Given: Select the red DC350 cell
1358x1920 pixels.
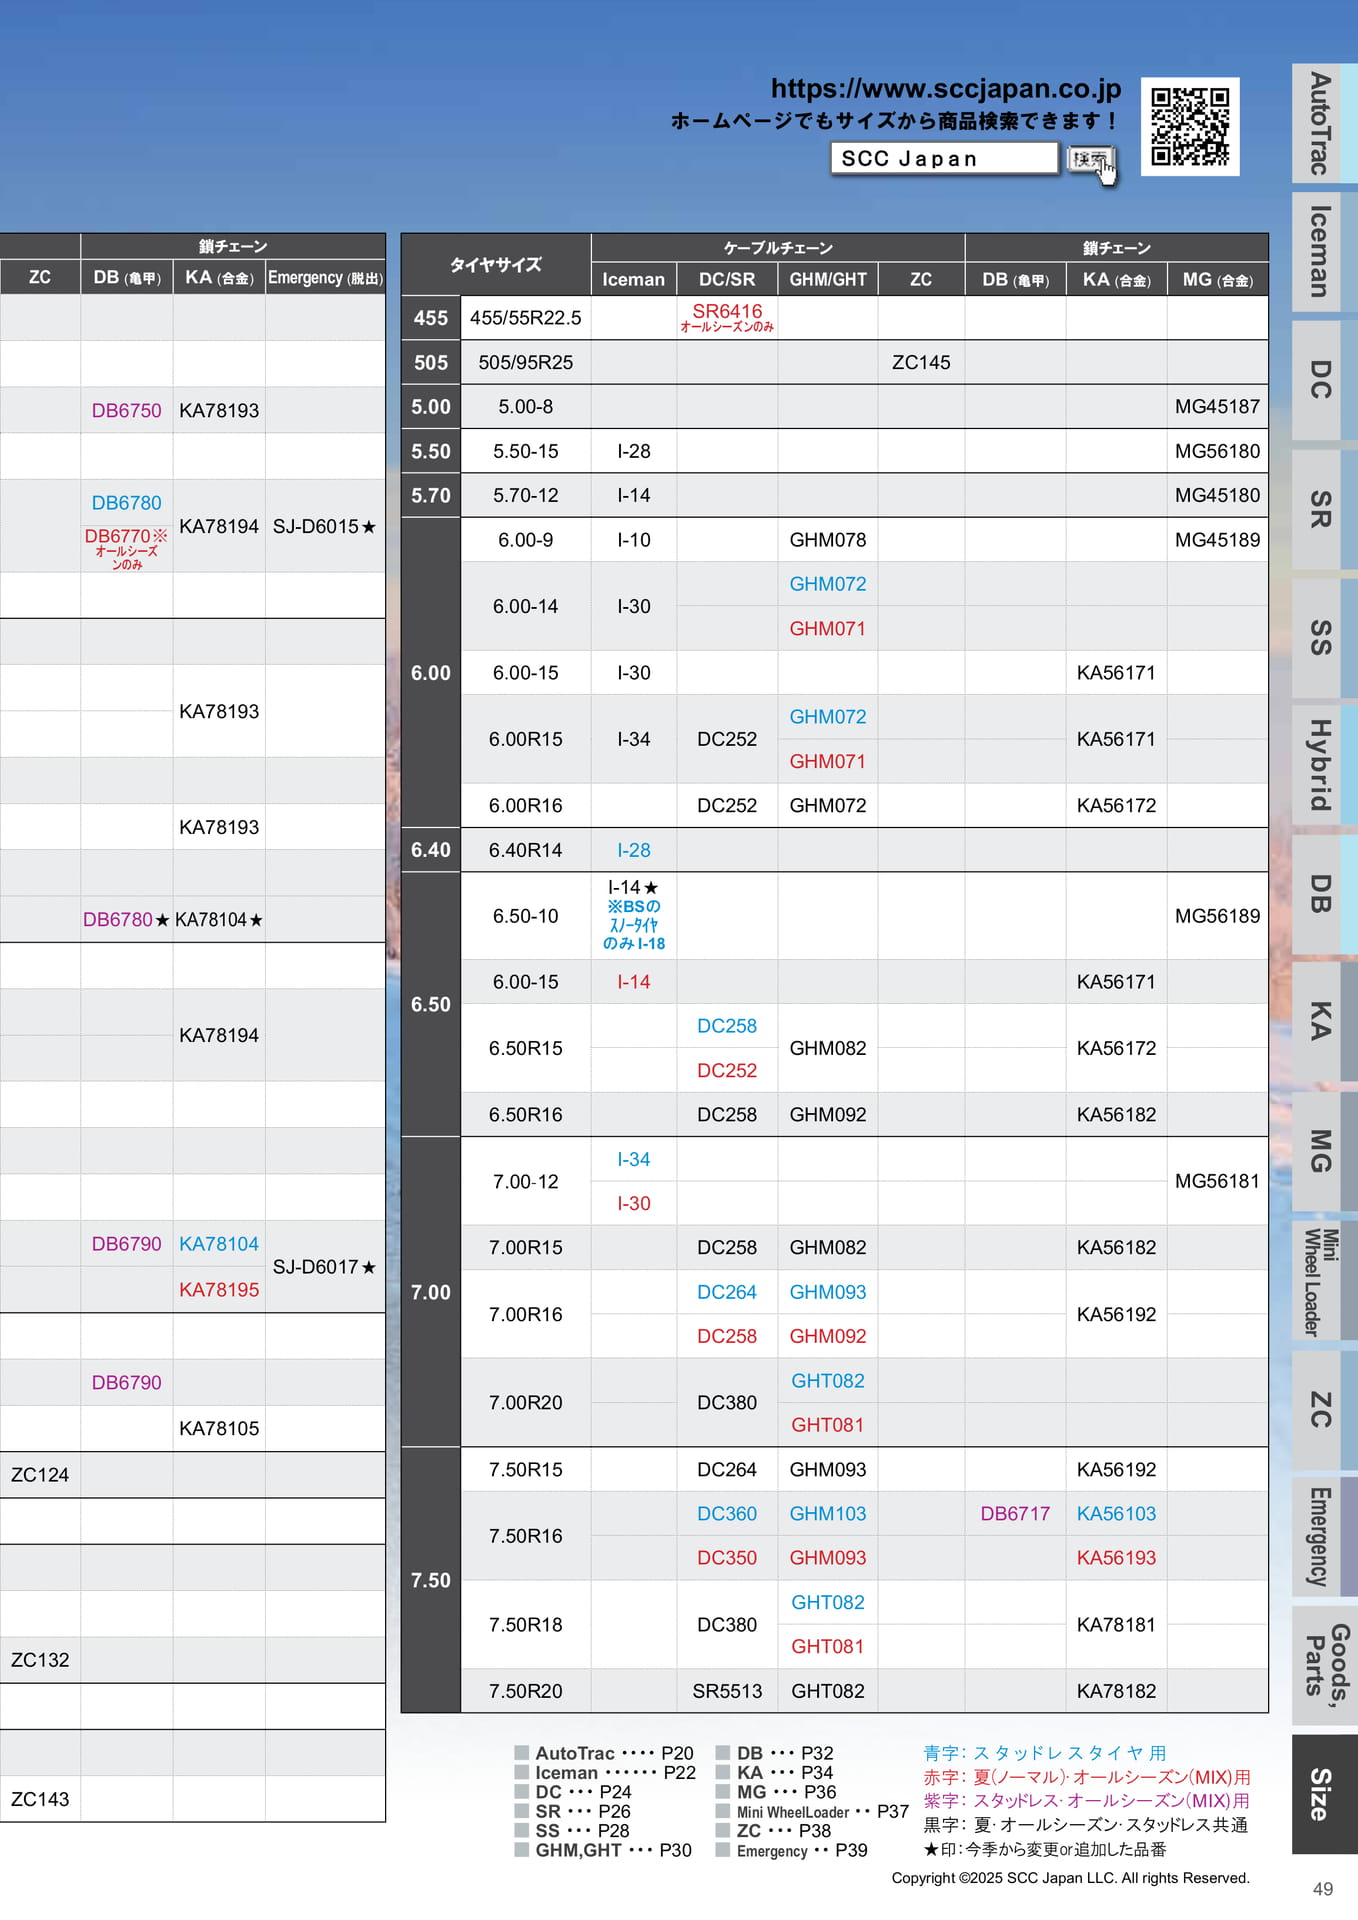Looking at the screenshot, I should point(727,1558).
